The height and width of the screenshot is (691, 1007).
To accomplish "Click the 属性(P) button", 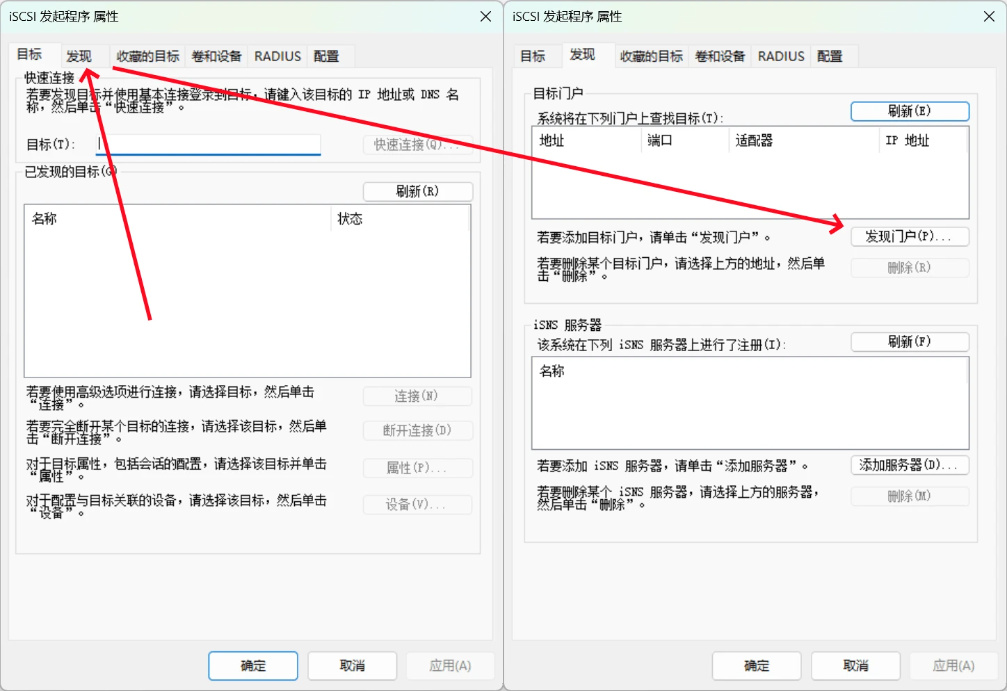I will 417,468.
